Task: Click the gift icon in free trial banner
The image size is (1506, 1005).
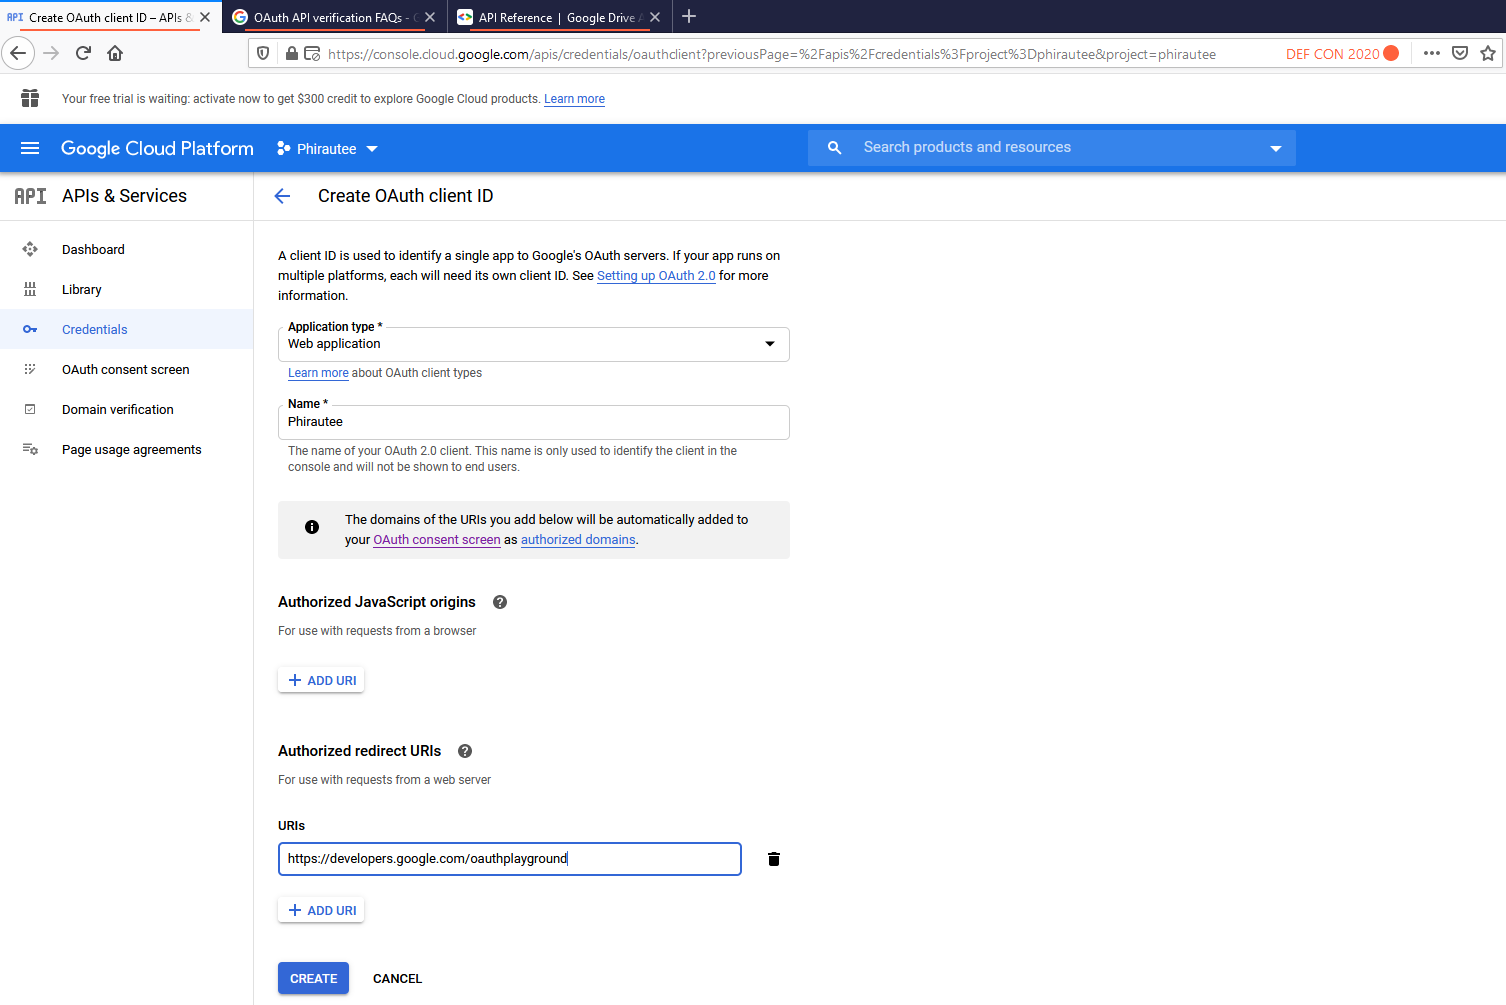Action: click(x=30, y=98)
